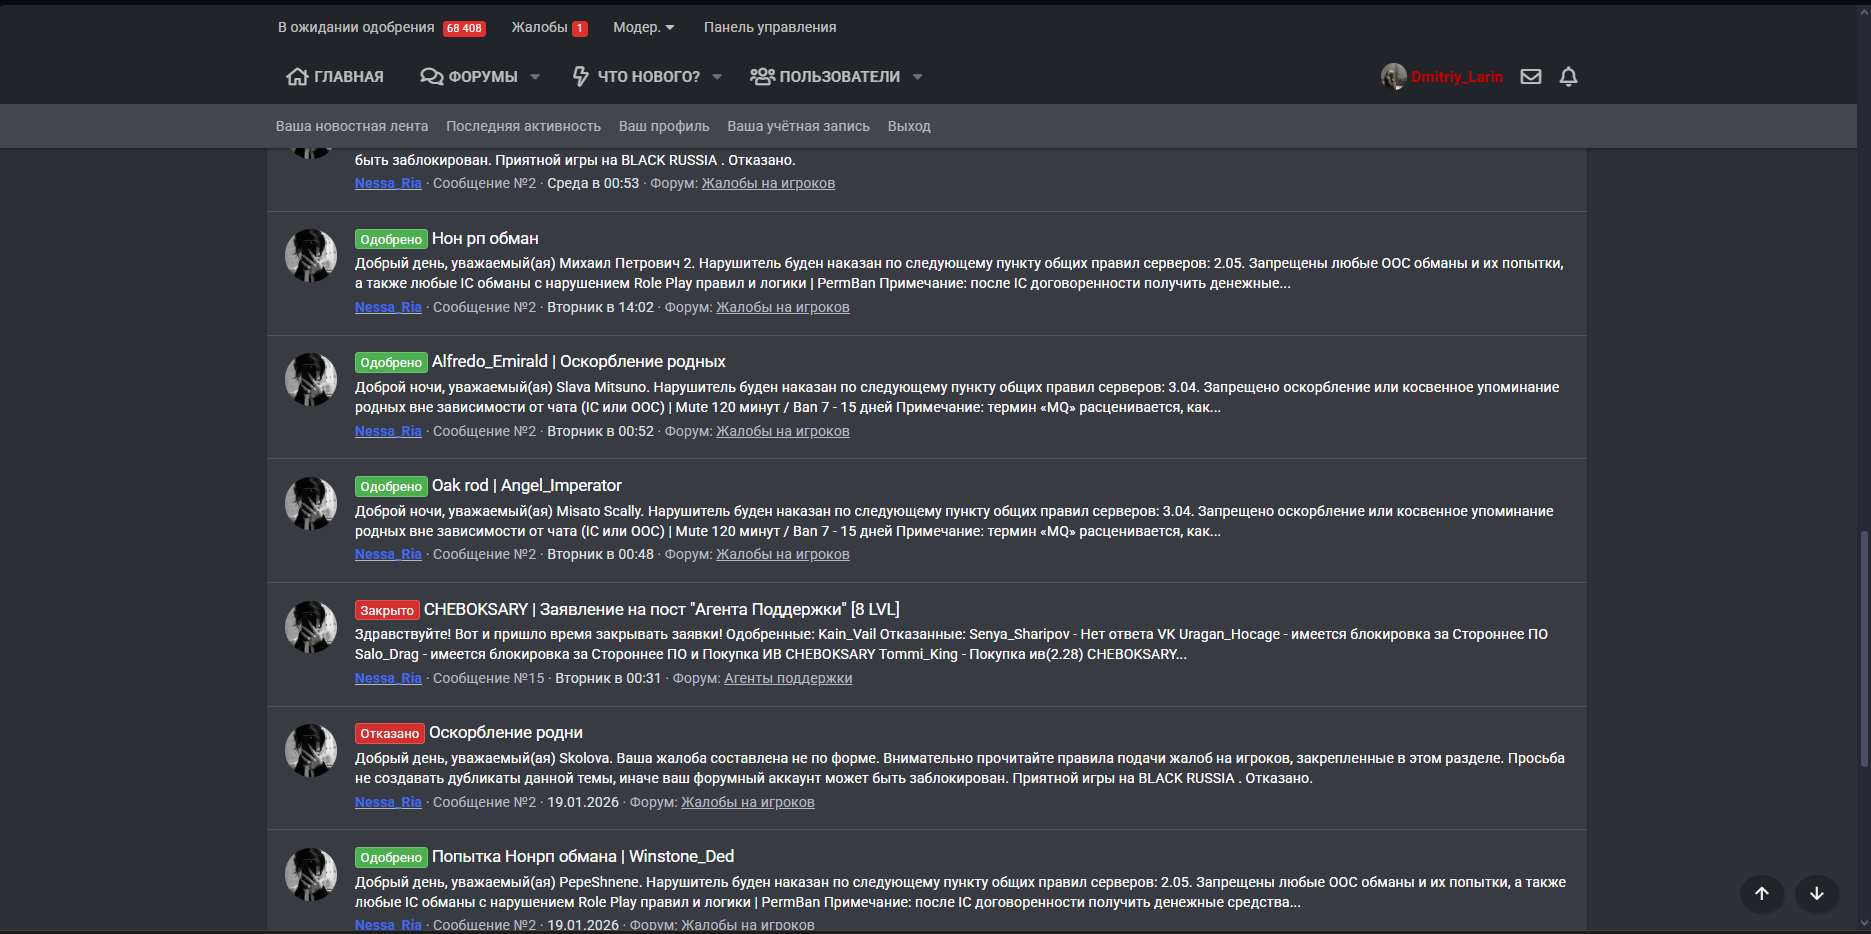Click the page vertical scrollbar thumb
This screenshot has height=934, width=1871.
[1863, 650]
